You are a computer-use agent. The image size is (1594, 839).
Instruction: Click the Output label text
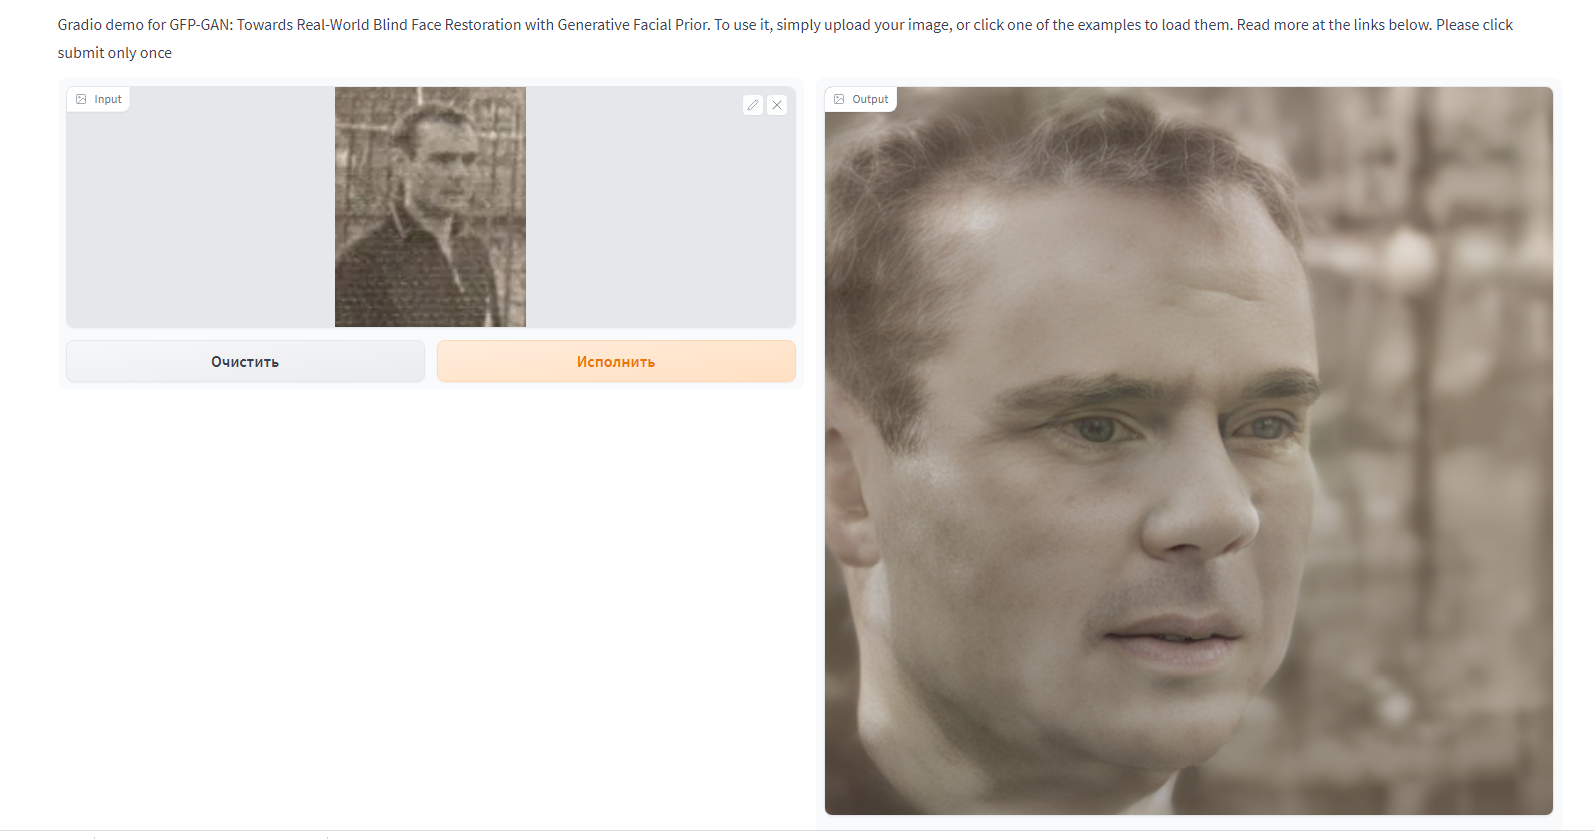(x=870, y=99)
